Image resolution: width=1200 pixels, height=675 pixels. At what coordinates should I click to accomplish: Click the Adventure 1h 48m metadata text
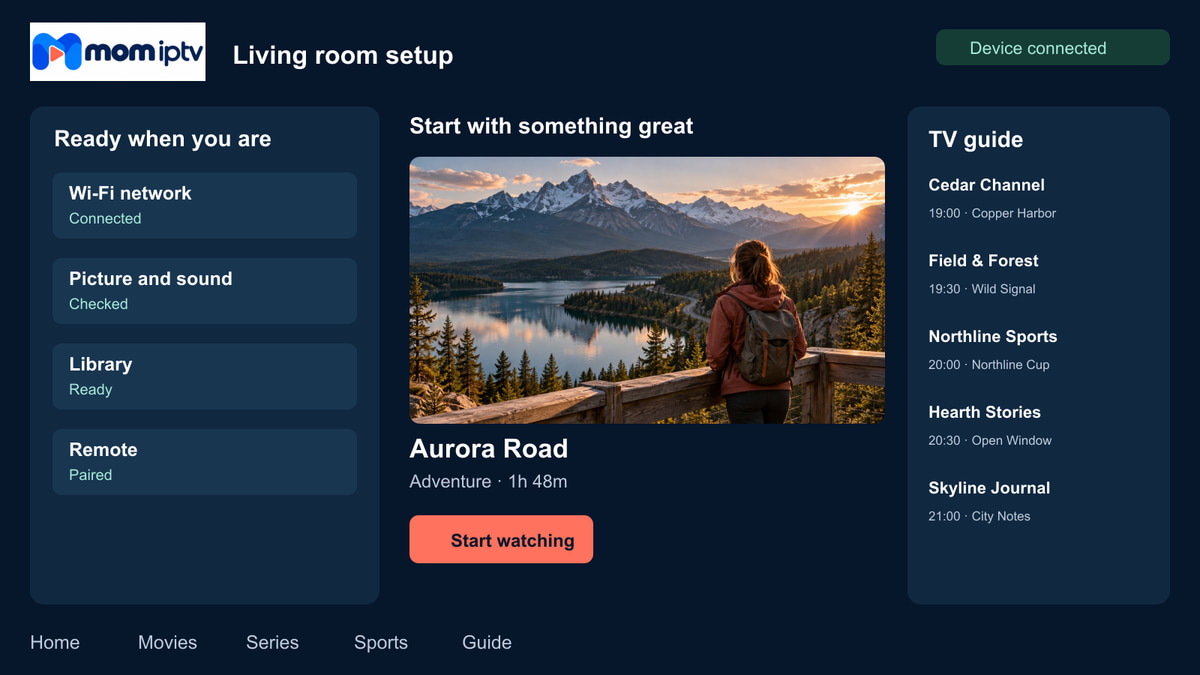(x=488, y=482)
